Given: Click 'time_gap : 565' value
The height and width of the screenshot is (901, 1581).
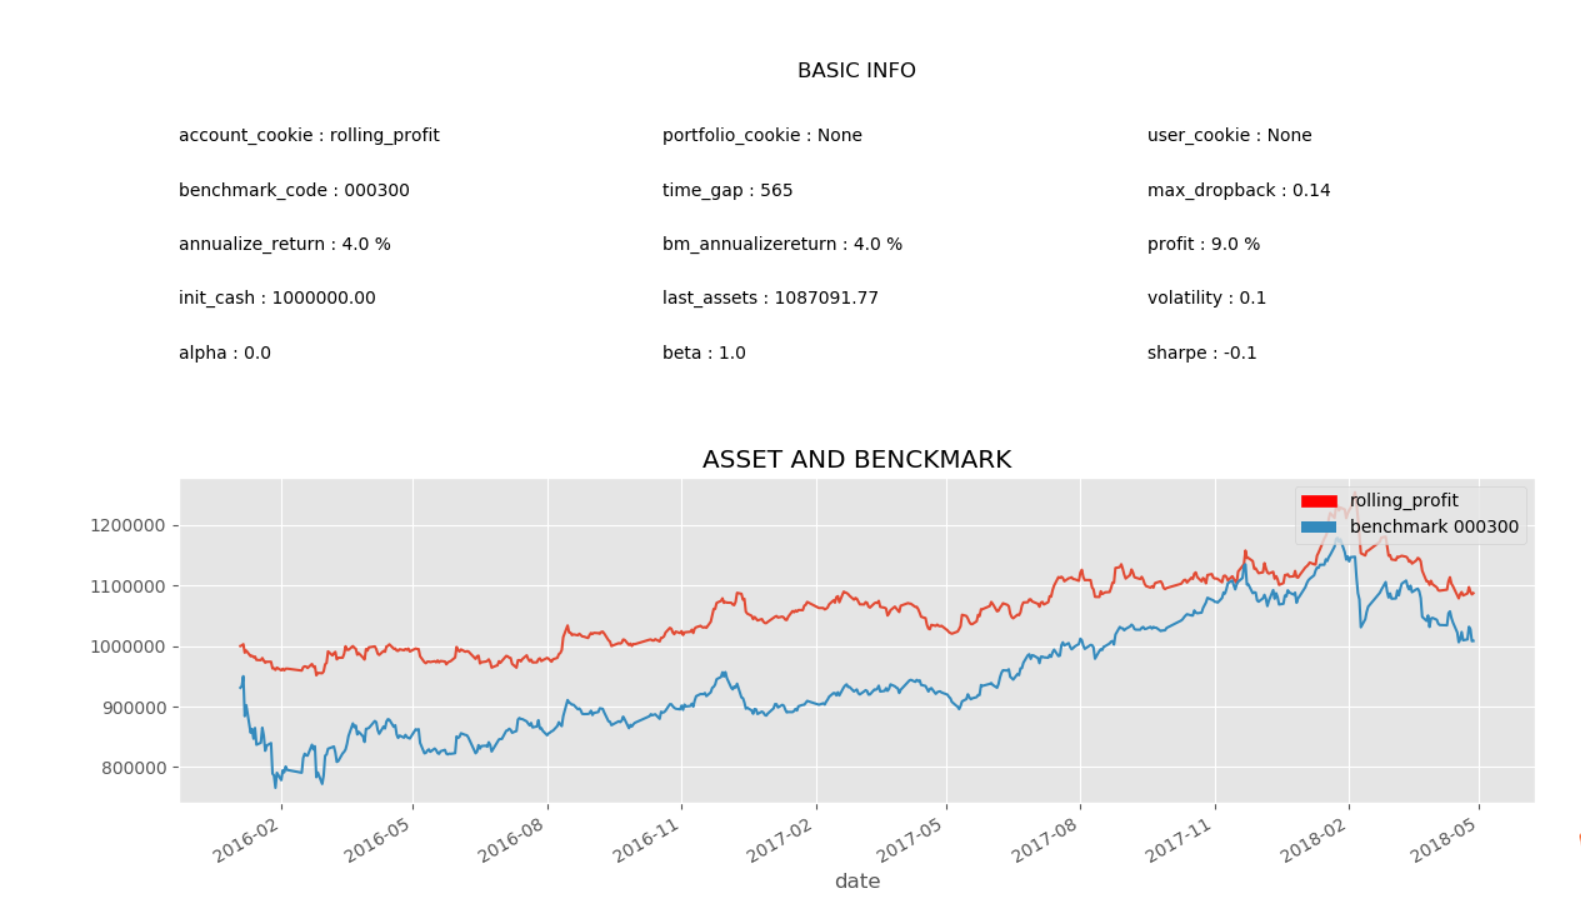Looking at the screenshot, I should pyautogui.click(x=727, y=190).
